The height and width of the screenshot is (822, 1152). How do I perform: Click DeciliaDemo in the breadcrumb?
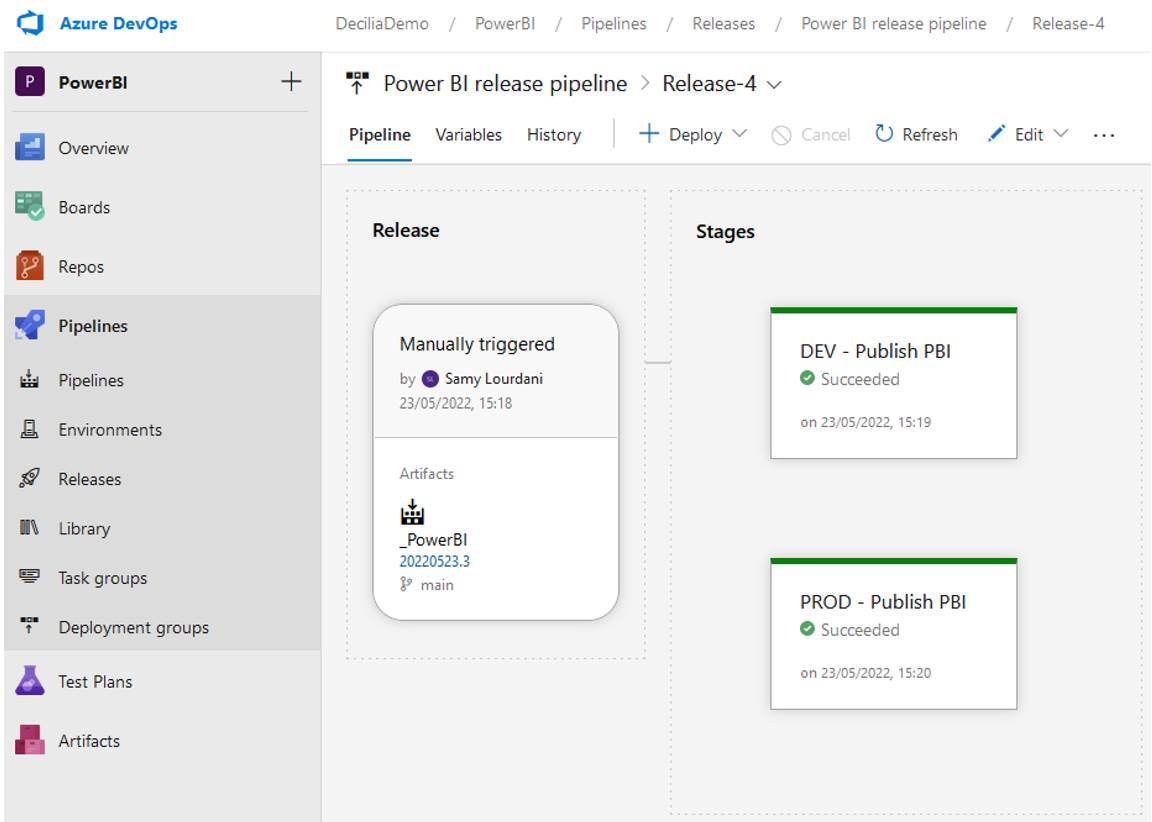tap(382, 24)
